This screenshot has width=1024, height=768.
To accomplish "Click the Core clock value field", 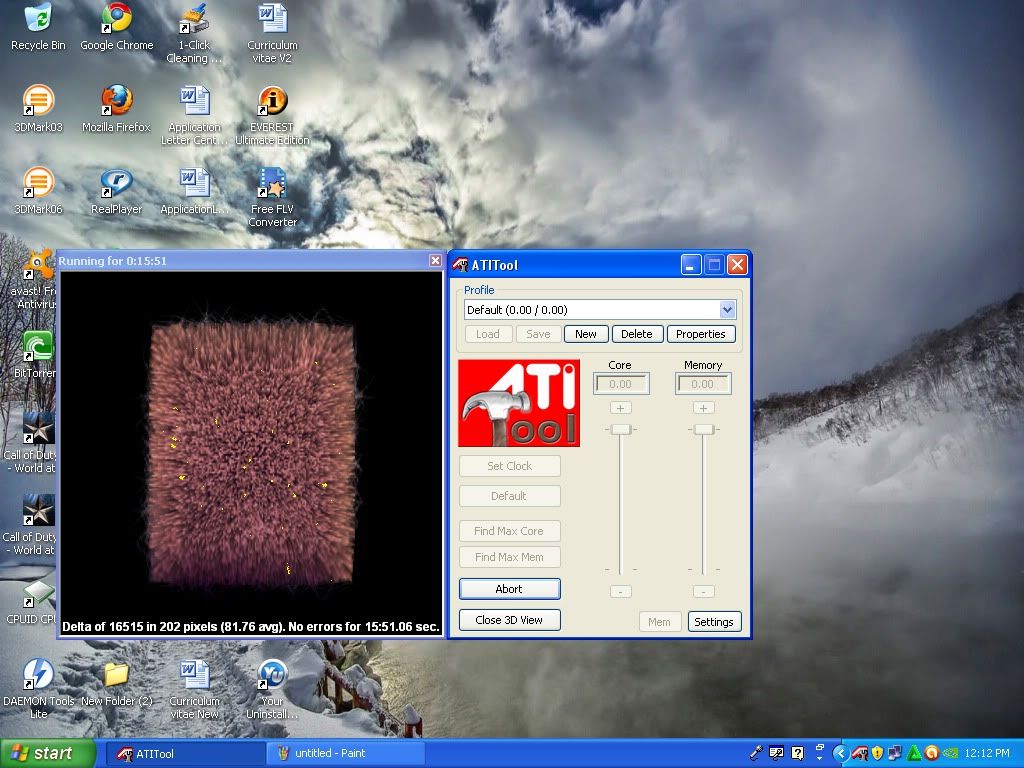I will [621, 384].
